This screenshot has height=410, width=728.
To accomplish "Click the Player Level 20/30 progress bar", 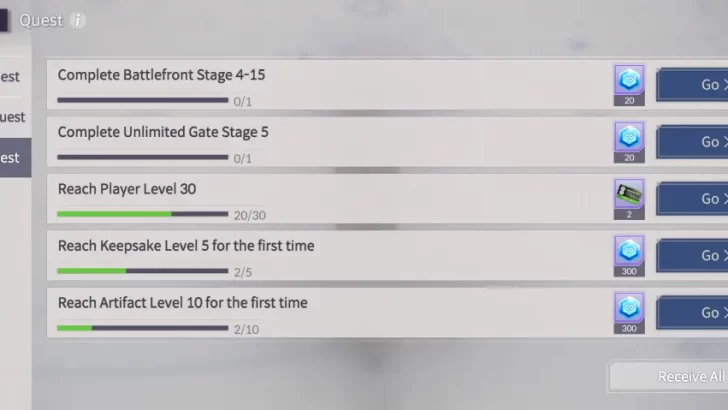I will pyautogui.click(x=142, y=214).
